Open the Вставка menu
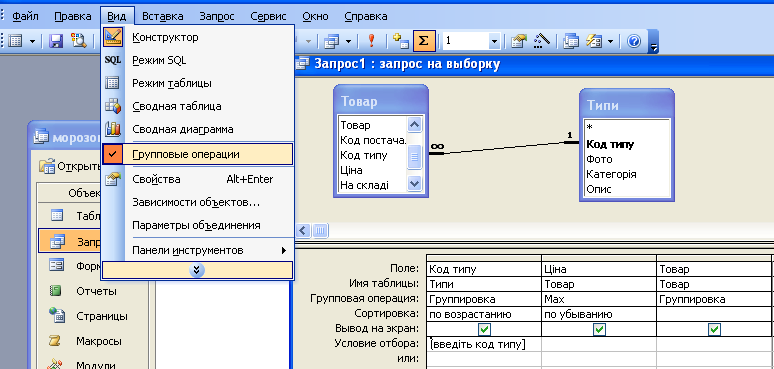Image resolution: width=774 pixels, height=369 pixels. 163,16
